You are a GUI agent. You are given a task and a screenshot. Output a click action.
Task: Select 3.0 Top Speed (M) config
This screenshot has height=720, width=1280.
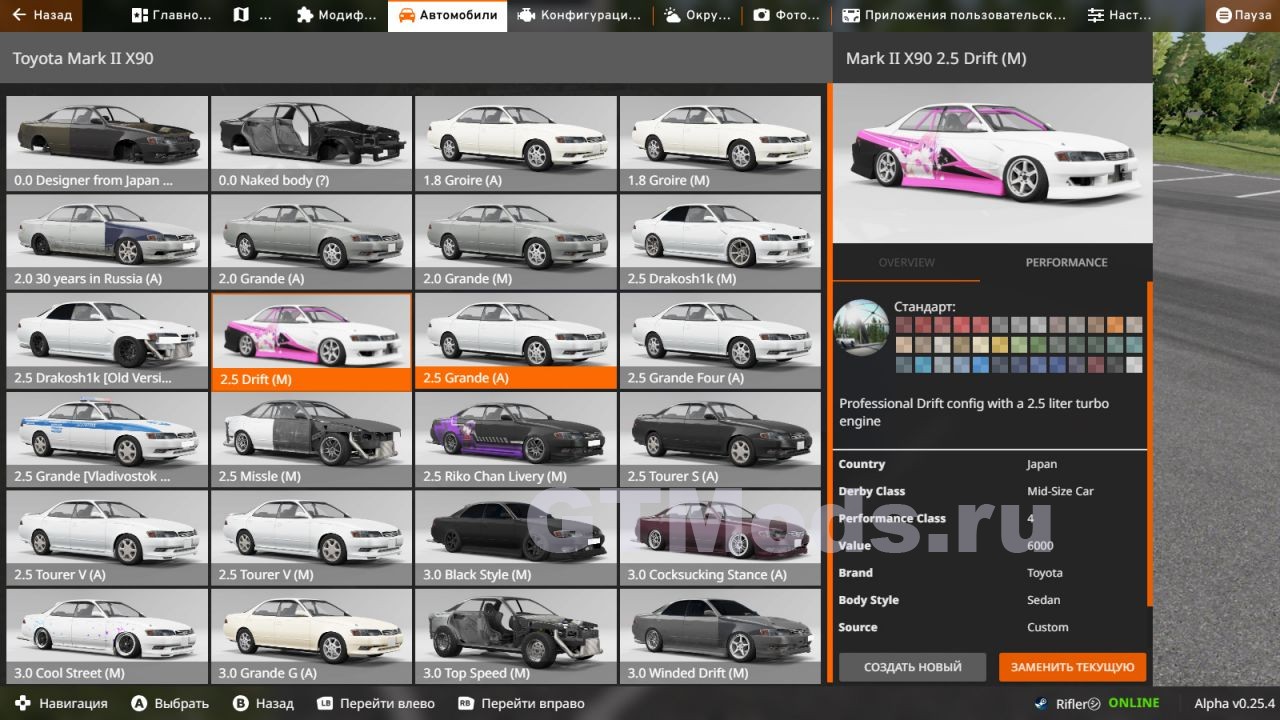click(x=515, y=636)
